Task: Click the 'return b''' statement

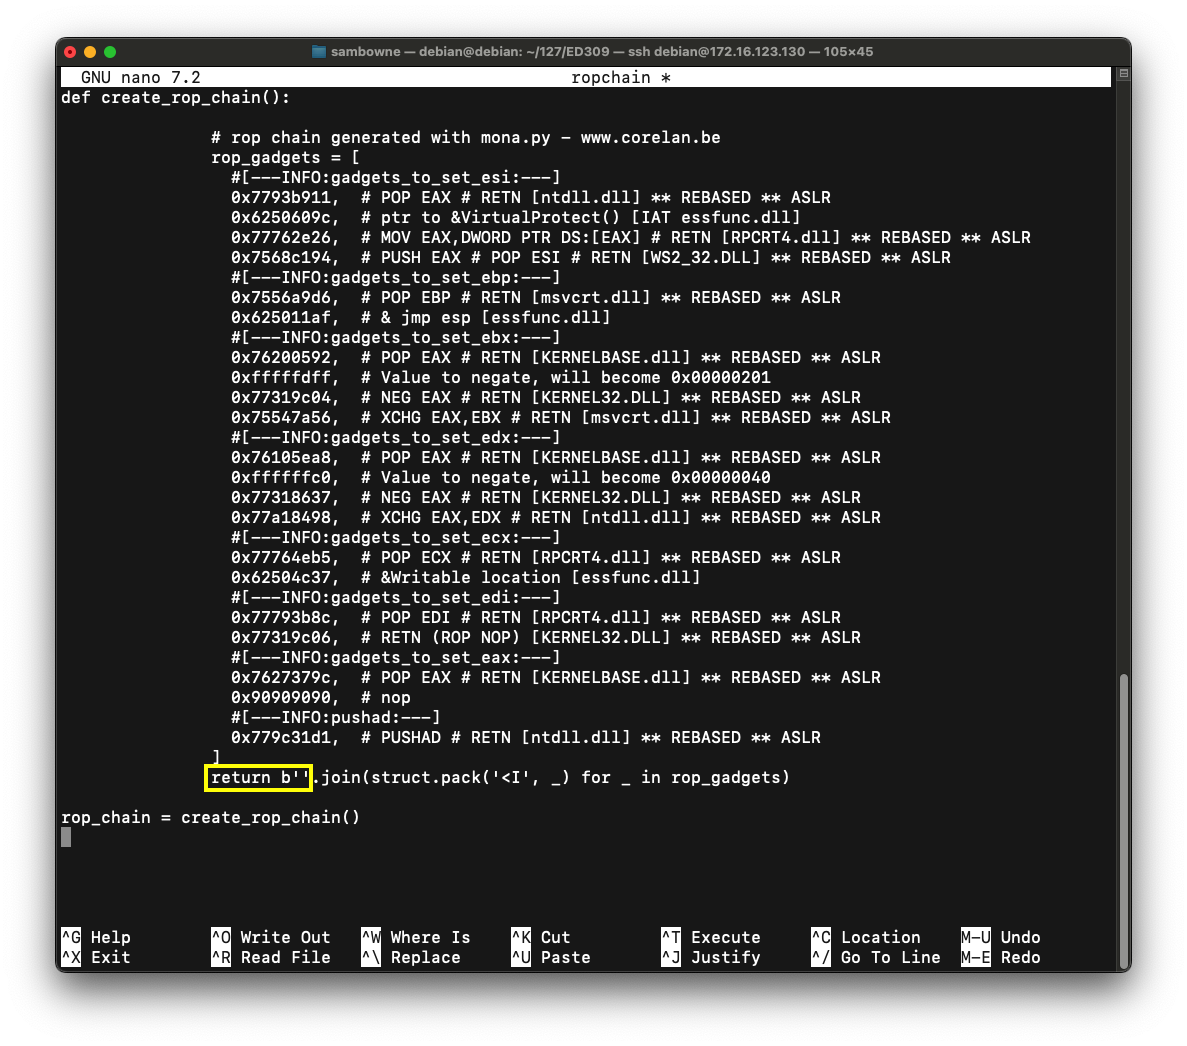Action: (x=260, y=777)
